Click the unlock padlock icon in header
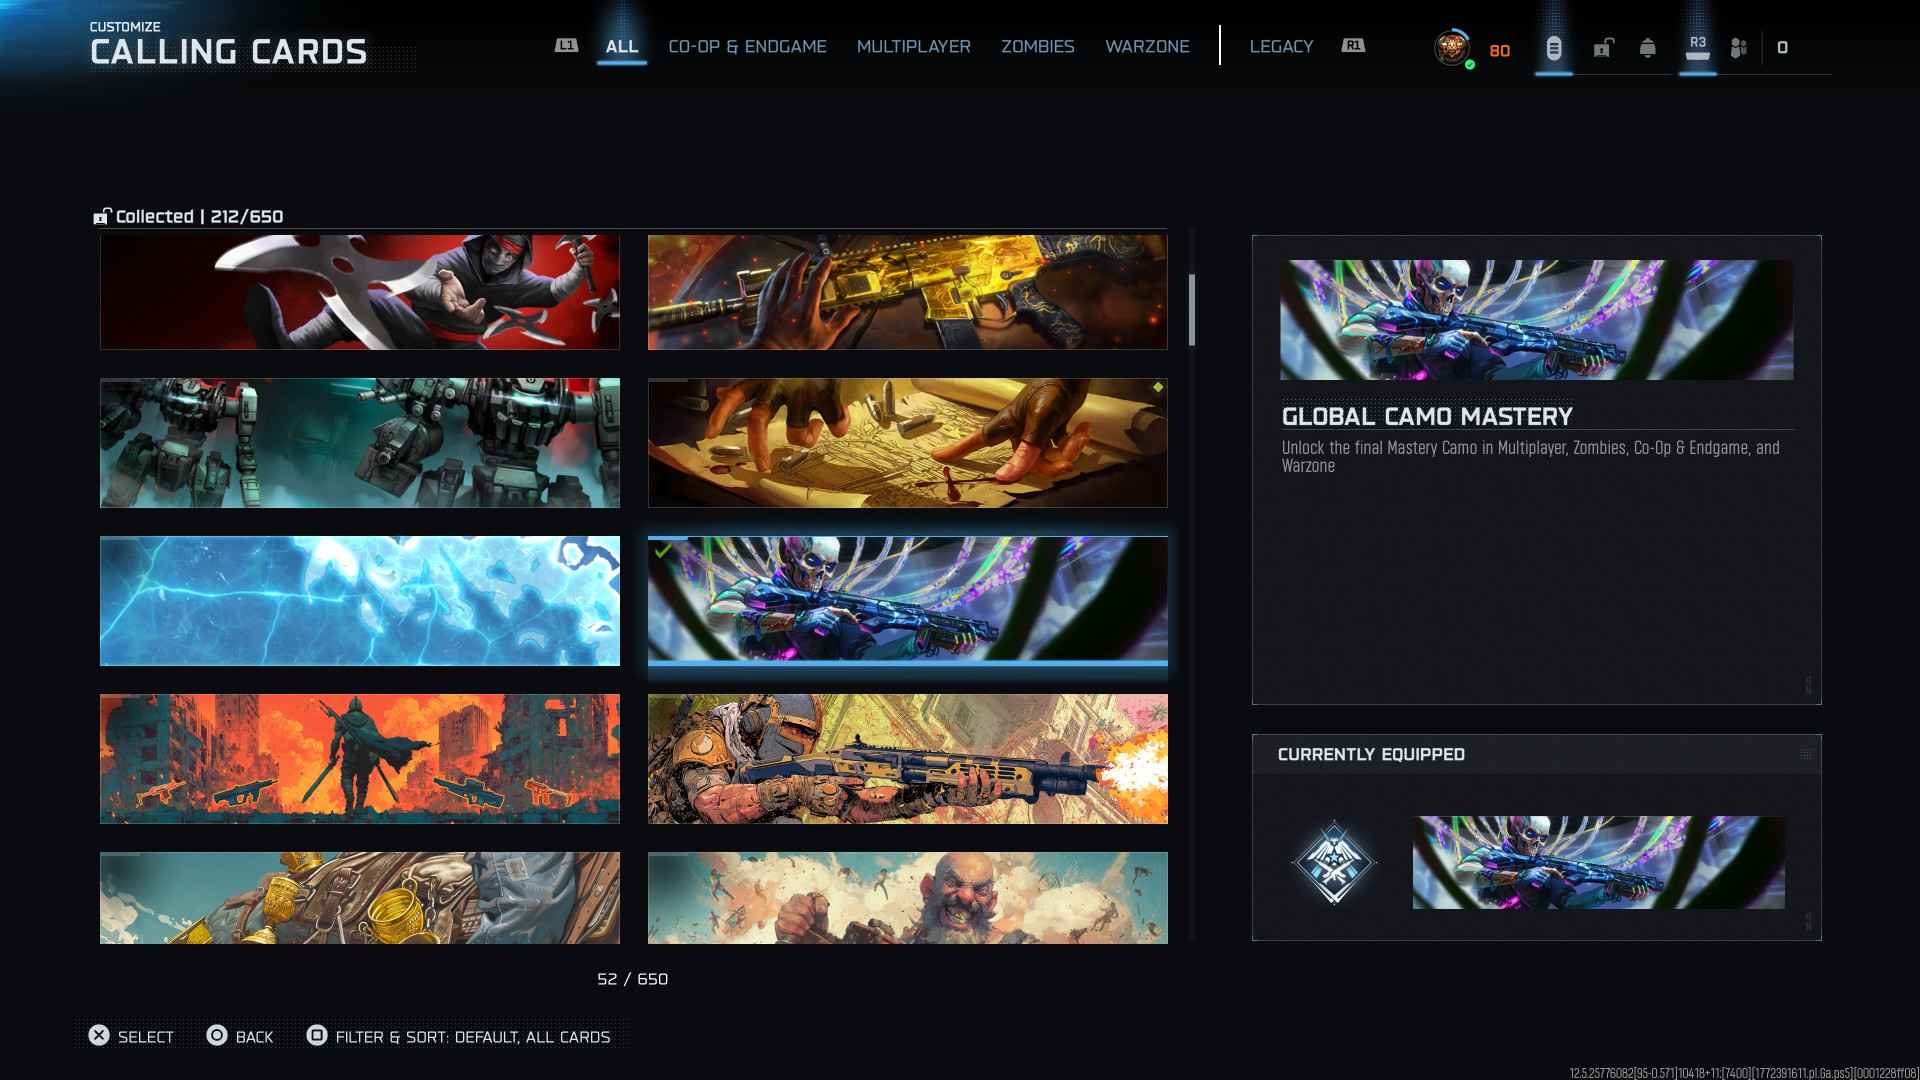 [x=1603, y=48]
